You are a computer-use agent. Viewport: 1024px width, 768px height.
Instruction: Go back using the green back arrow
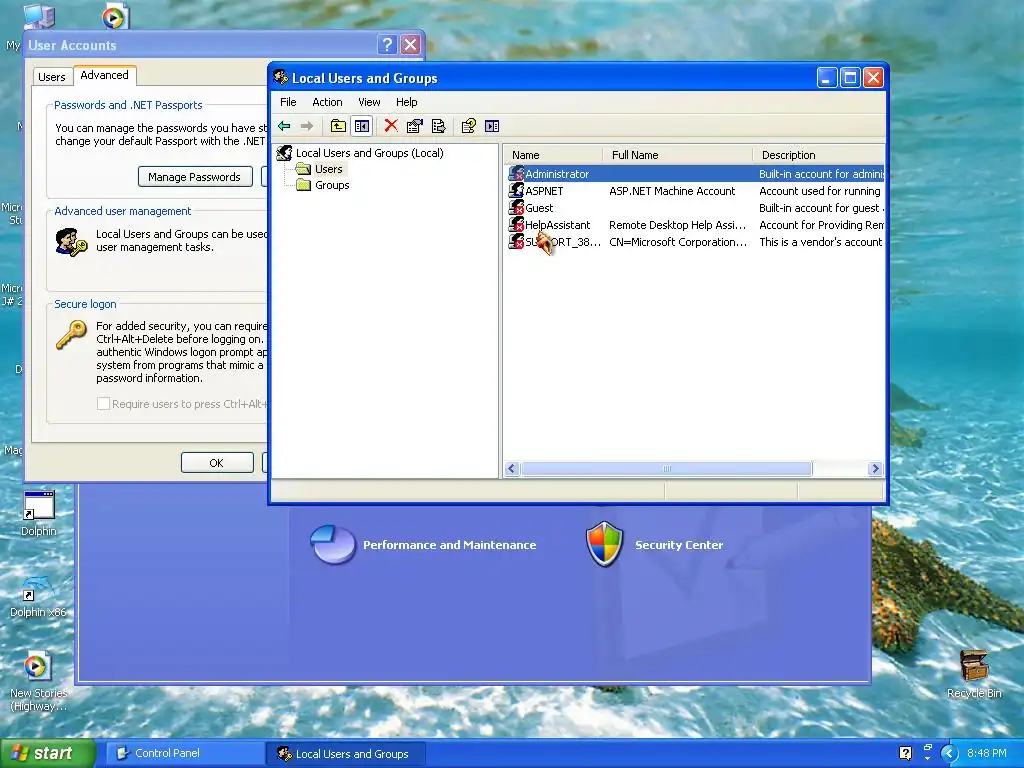point(284,126)
